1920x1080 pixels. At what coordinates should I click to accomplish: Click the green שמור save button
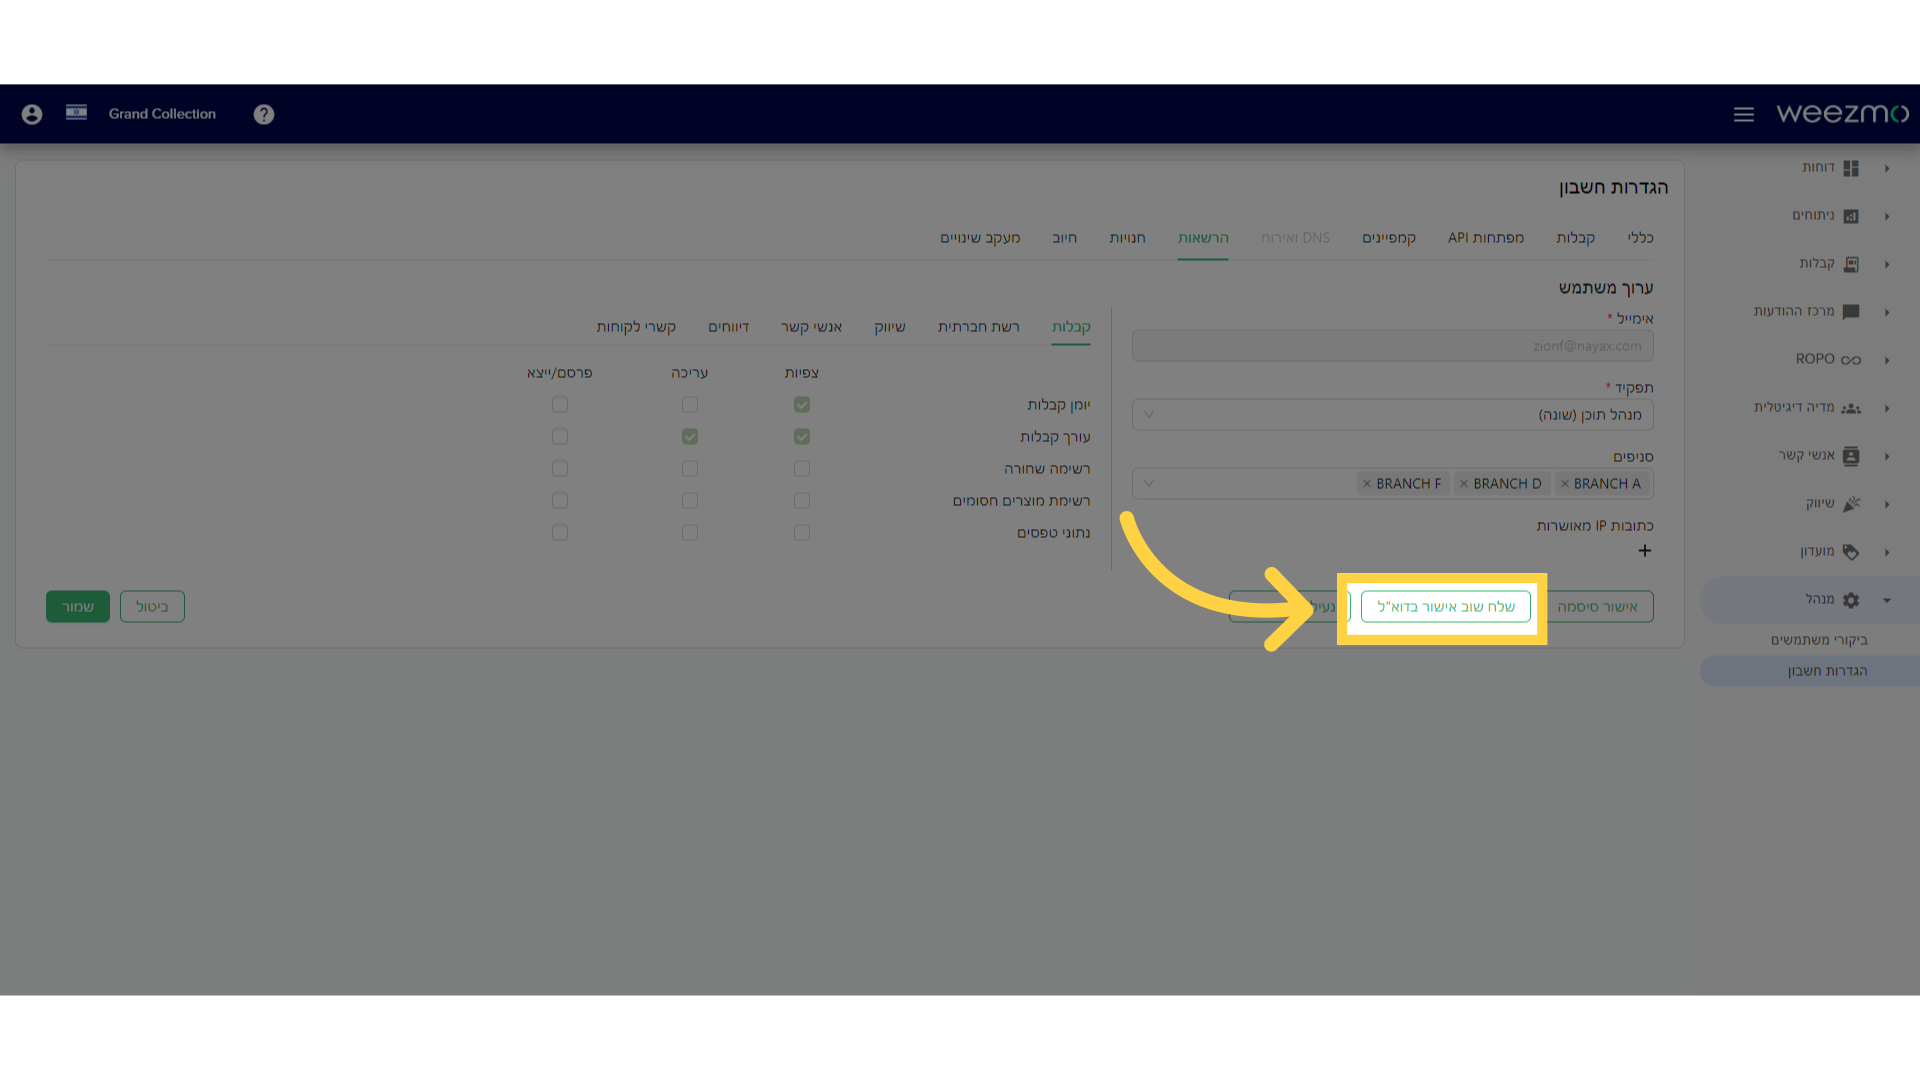click(78, 607)
